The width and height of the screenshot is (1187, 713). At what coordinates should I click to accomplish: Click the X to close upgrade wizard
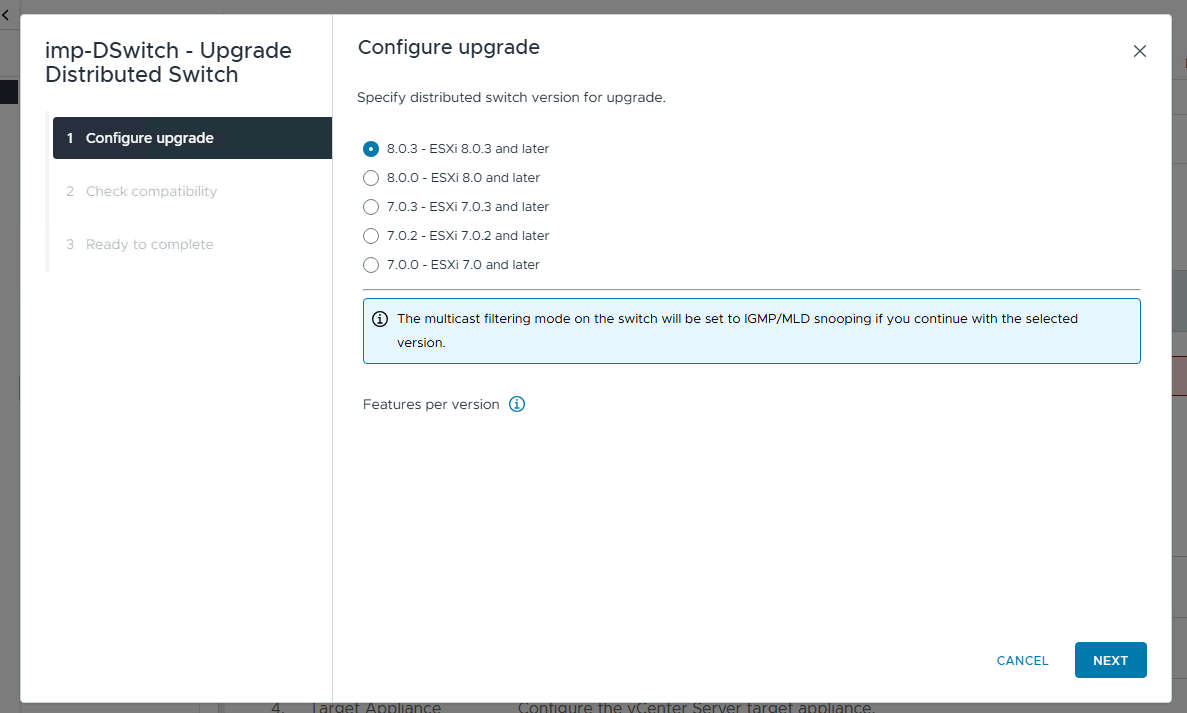coord(1139,50)
